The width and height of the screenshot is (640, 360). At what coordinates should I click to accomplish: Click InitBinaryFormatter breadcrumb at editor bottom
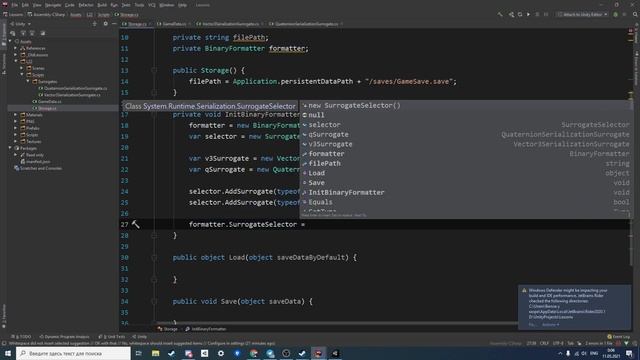[206, 329]
